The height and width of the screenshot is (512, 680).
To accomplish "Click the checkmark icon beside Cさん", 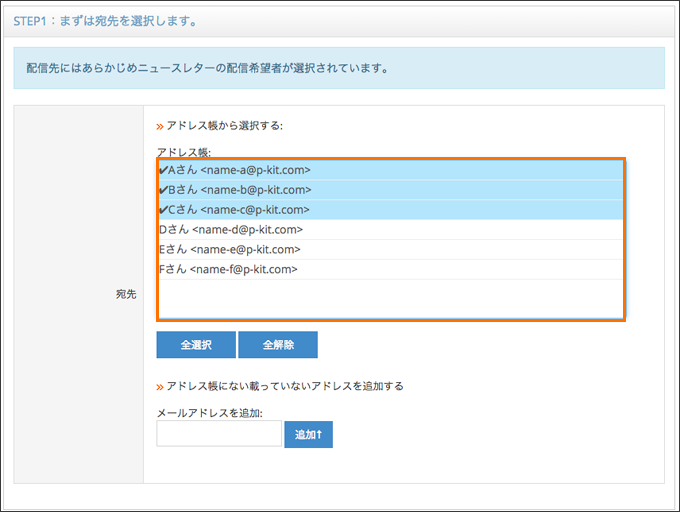I will (163, 210).
